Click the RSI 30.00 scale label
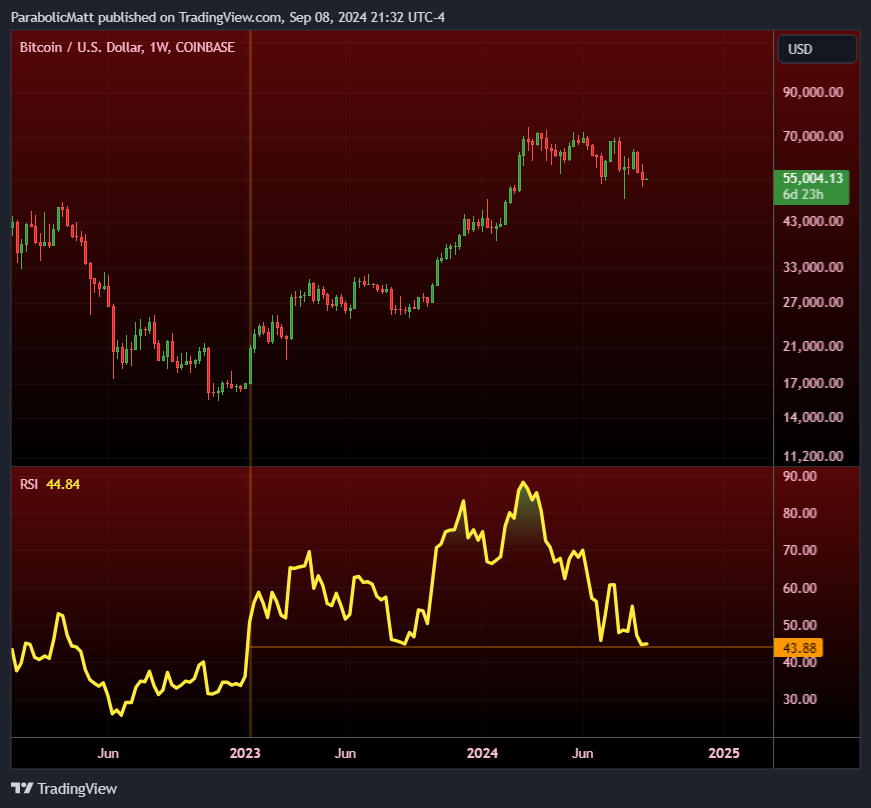 tap(799, 699)
